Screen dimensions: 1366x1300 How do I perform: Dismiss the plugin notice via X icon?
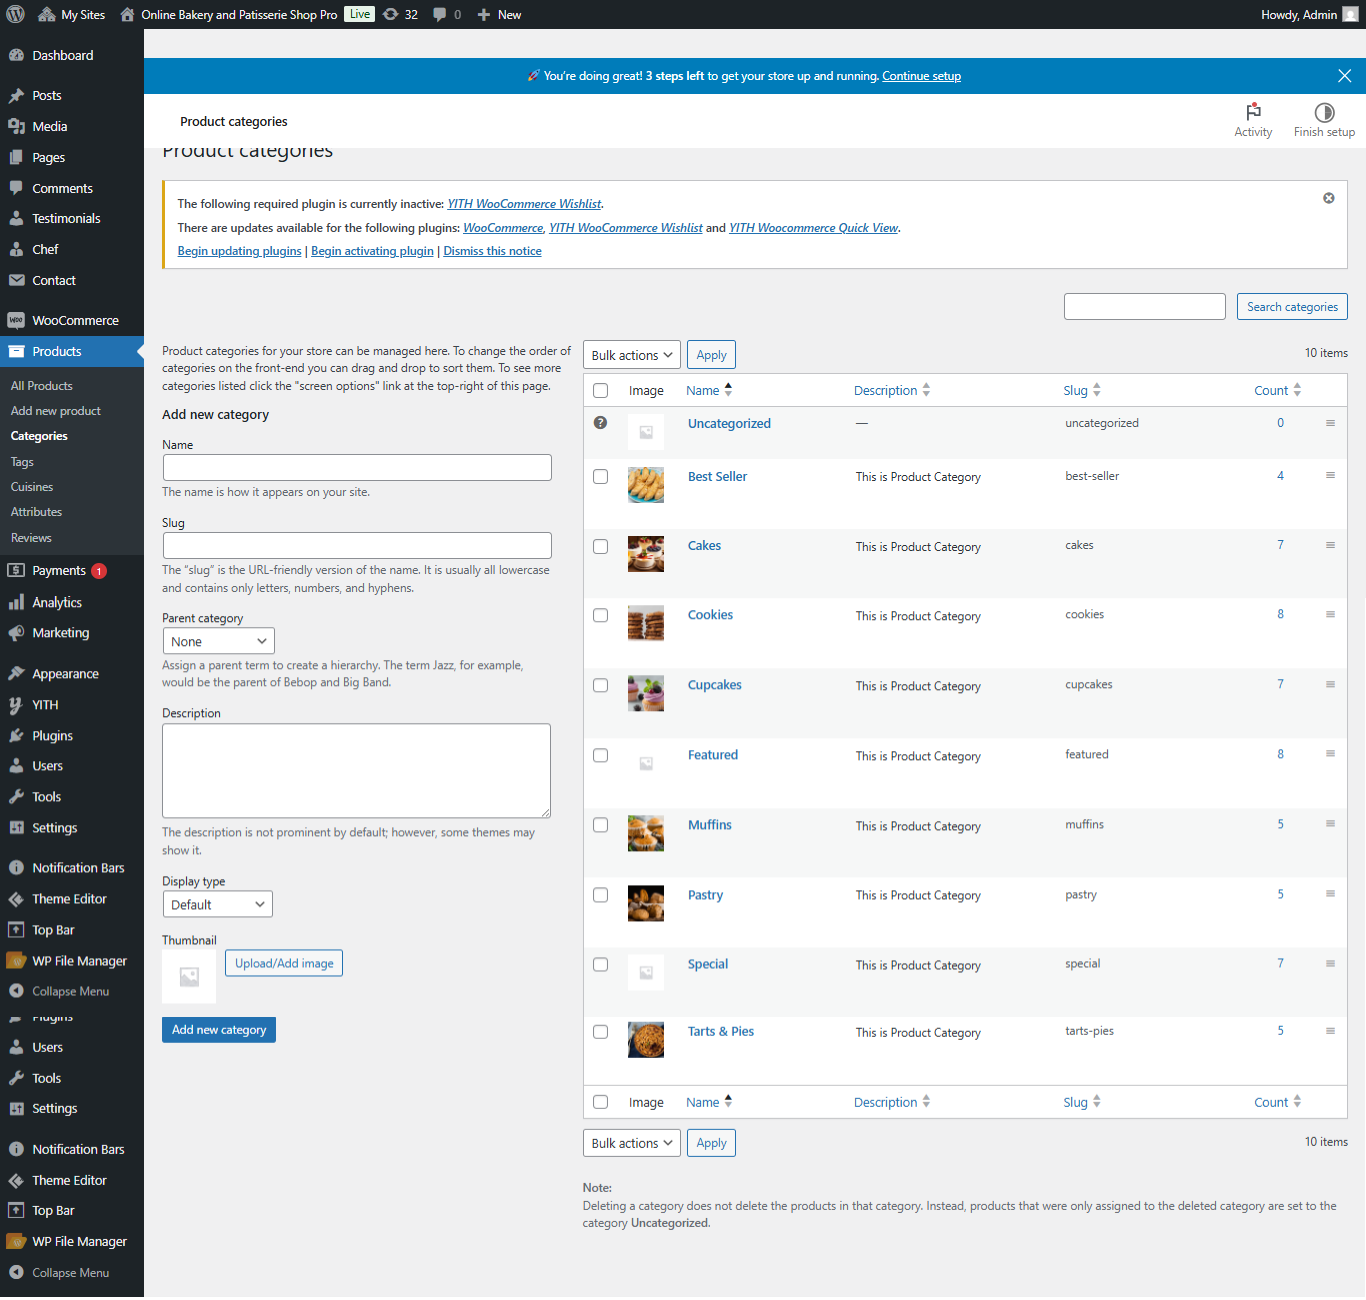pos(1328,198)
